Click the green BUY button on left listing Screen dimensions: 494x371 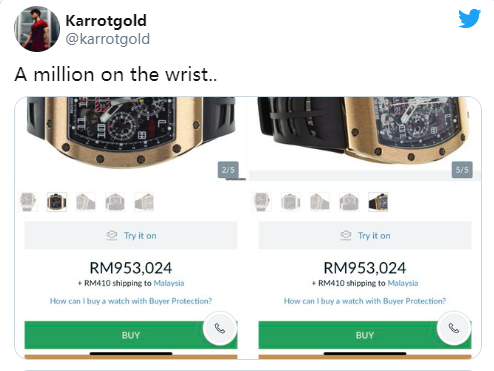click(x=131, y=335)
